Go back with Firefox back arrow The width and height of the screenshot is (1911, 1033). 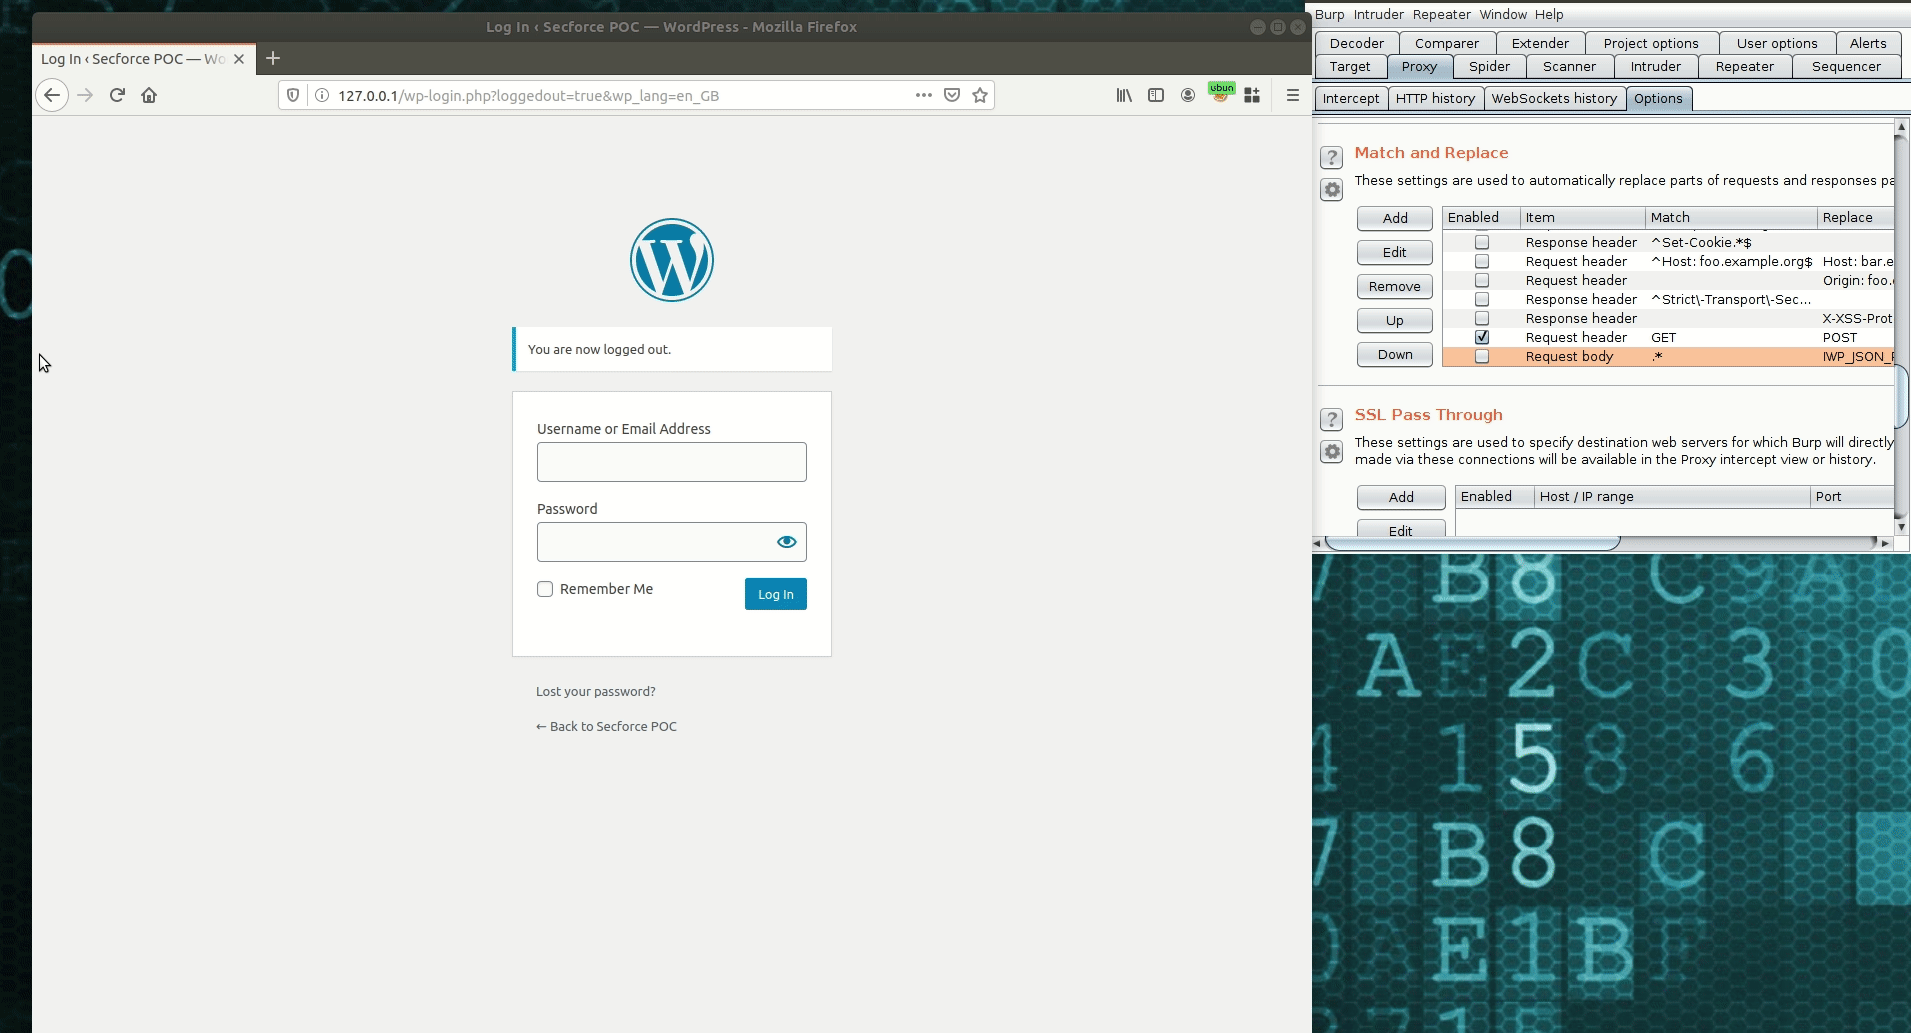coord(52,95)
